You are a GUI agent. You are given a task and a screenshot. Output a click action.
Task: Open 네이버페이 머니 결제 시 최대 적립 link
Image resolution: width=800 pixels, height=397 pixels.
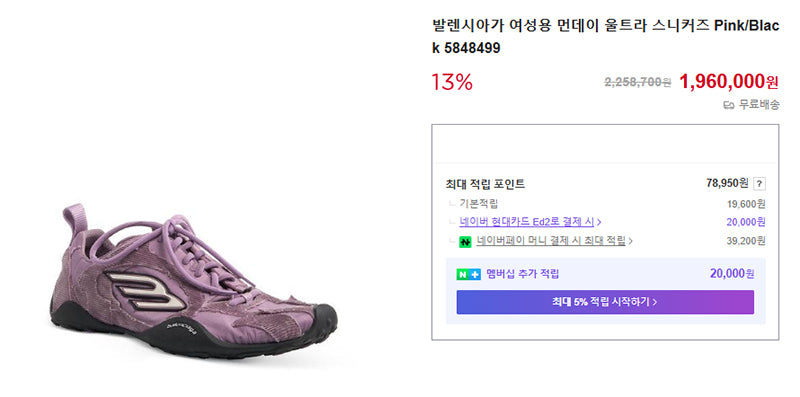pos(551,241)
